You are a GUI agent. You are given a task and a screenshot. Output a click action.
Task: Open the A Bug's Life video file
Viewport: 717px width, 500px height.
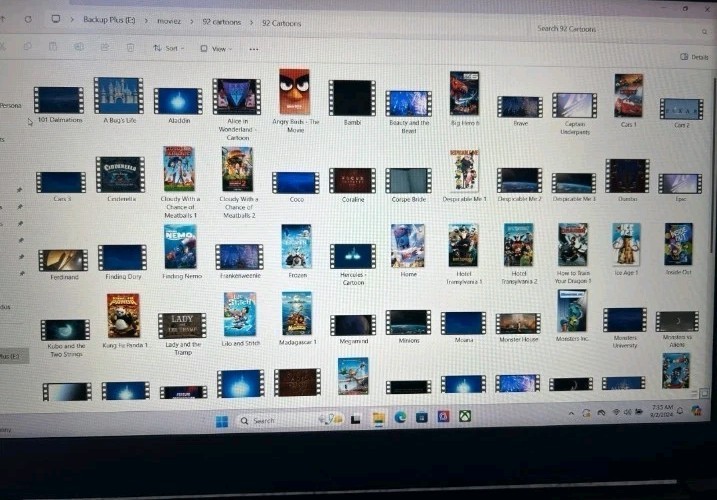(118, 96)
